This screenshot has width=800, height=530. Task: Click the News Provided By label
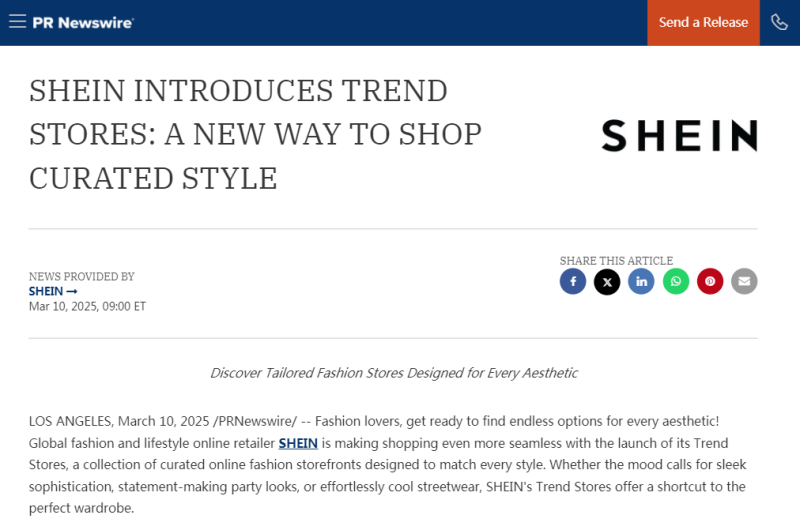point(81,276)
